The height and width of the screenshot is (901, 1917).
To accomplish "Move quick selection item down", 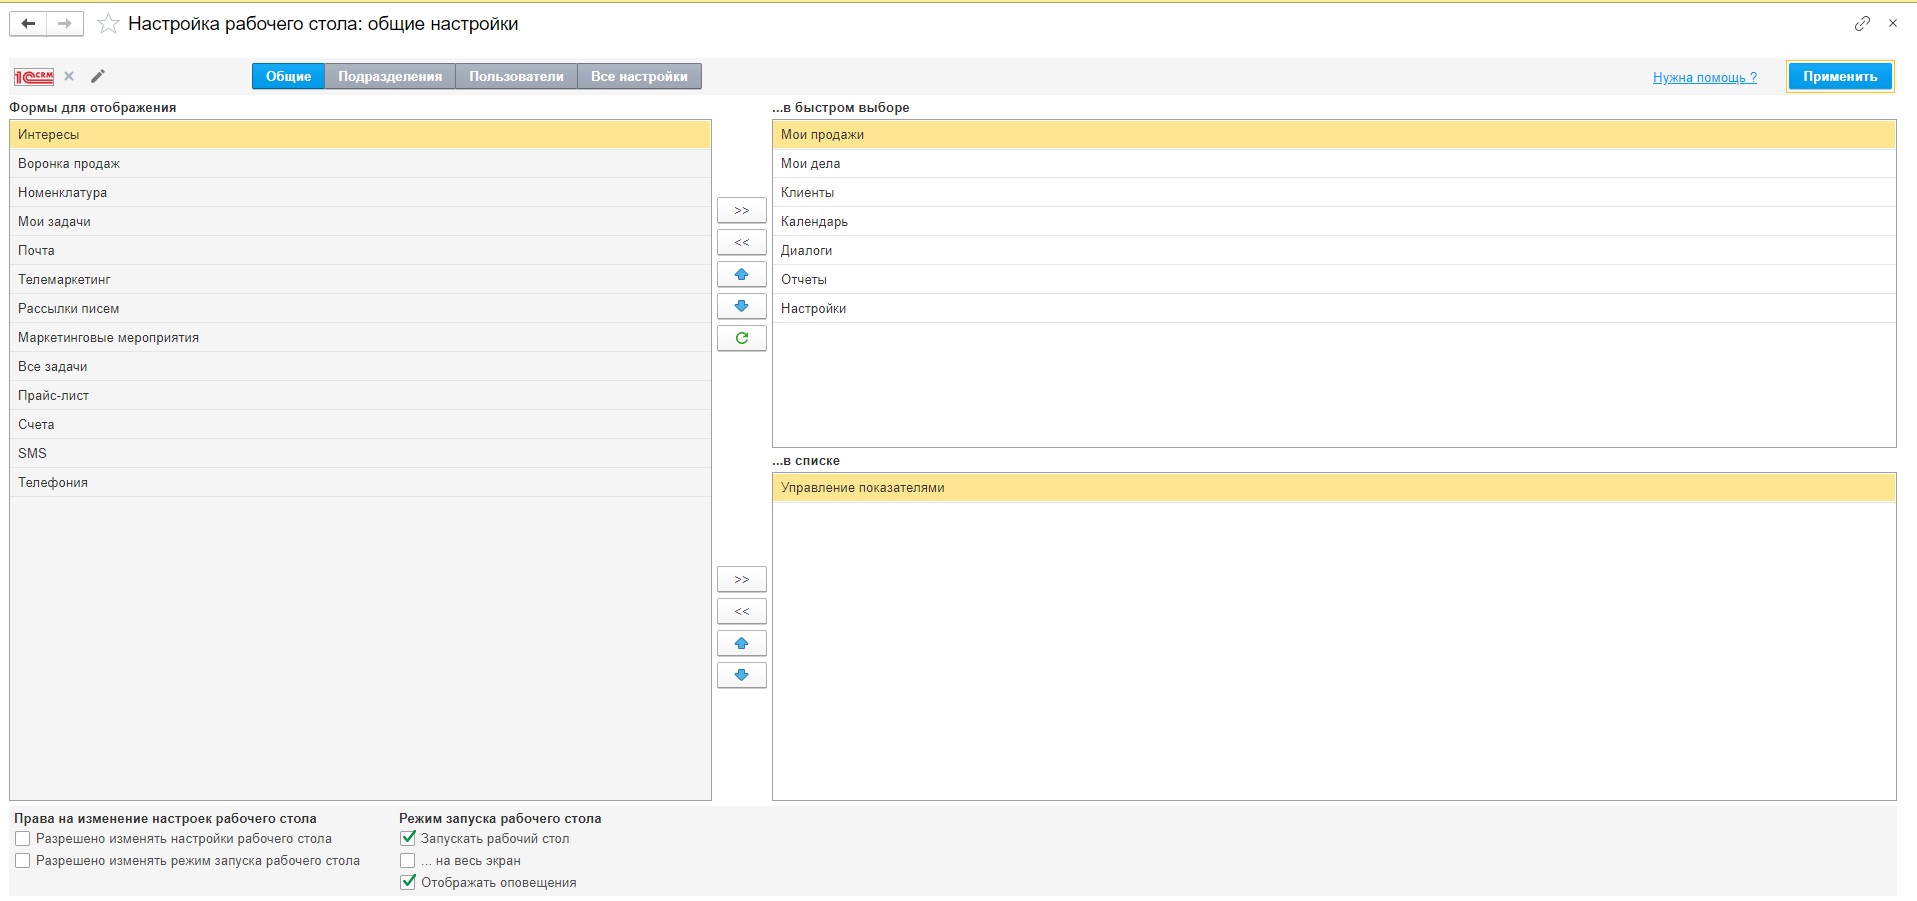I will tap(741, 306).
